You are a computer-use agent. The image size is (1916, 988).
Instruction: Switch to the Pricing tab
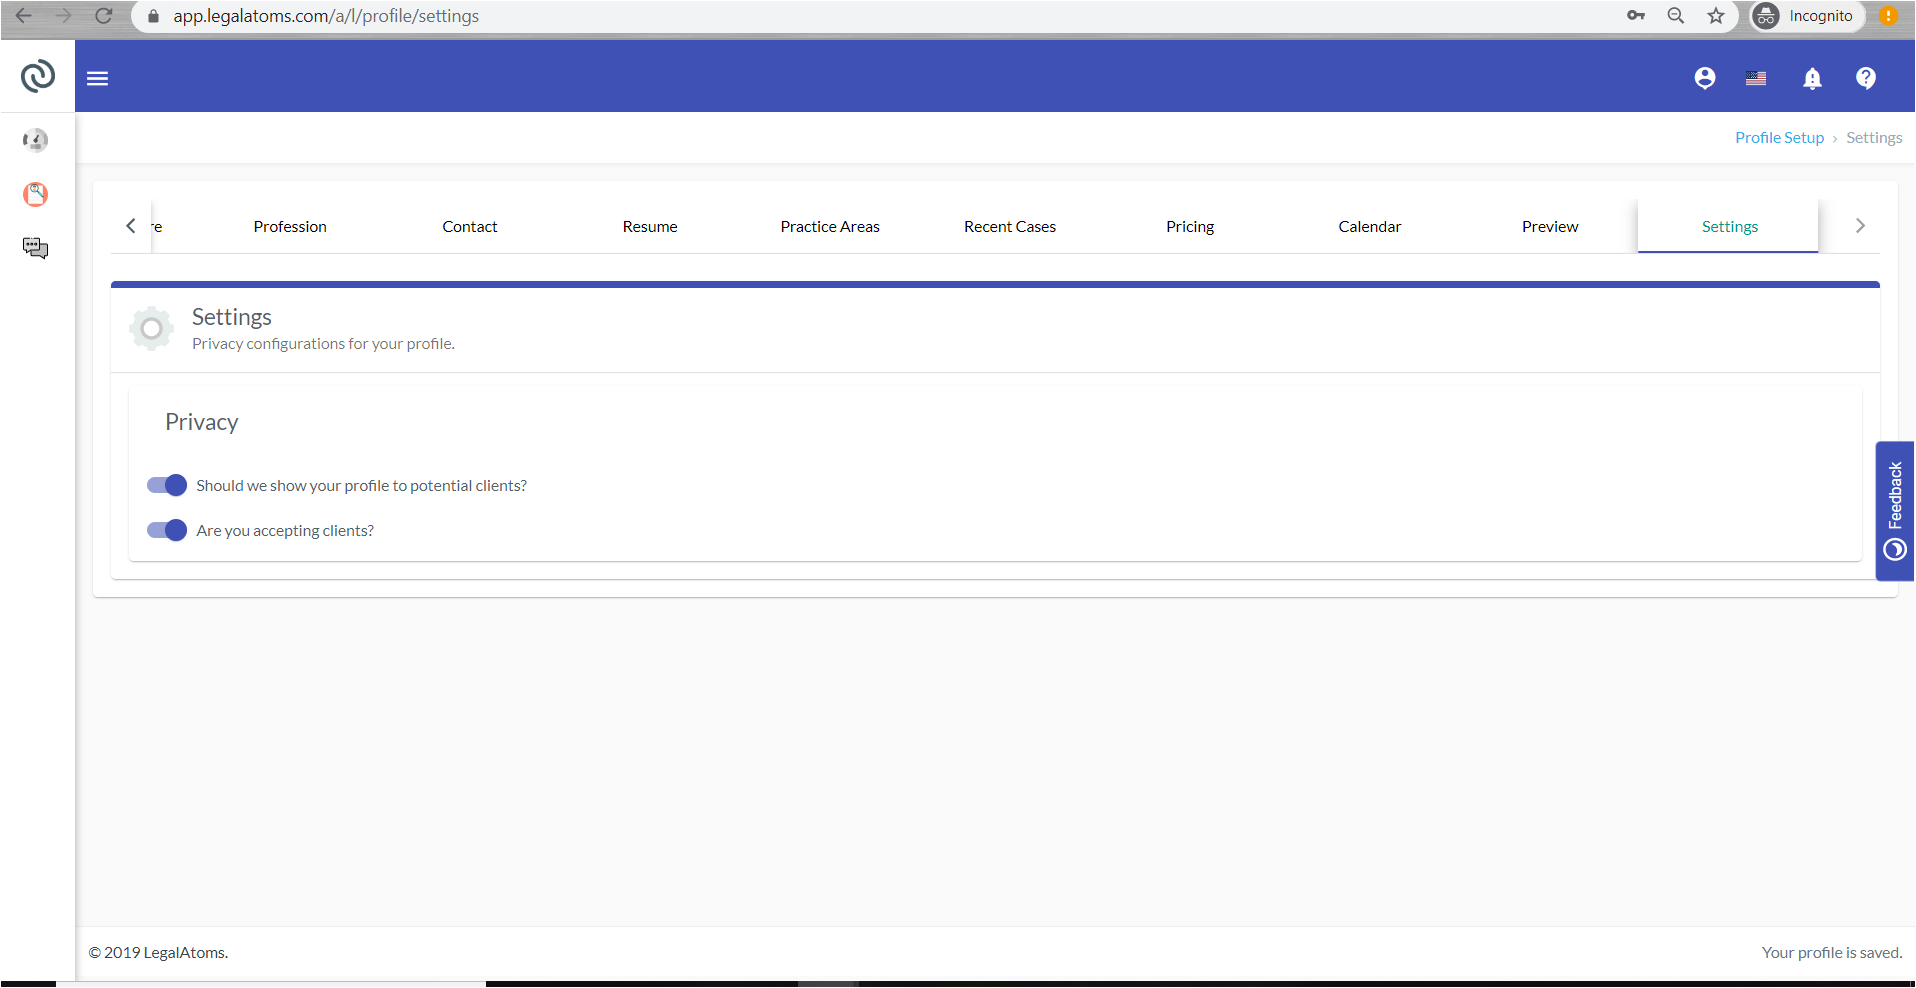point(1190,226)
